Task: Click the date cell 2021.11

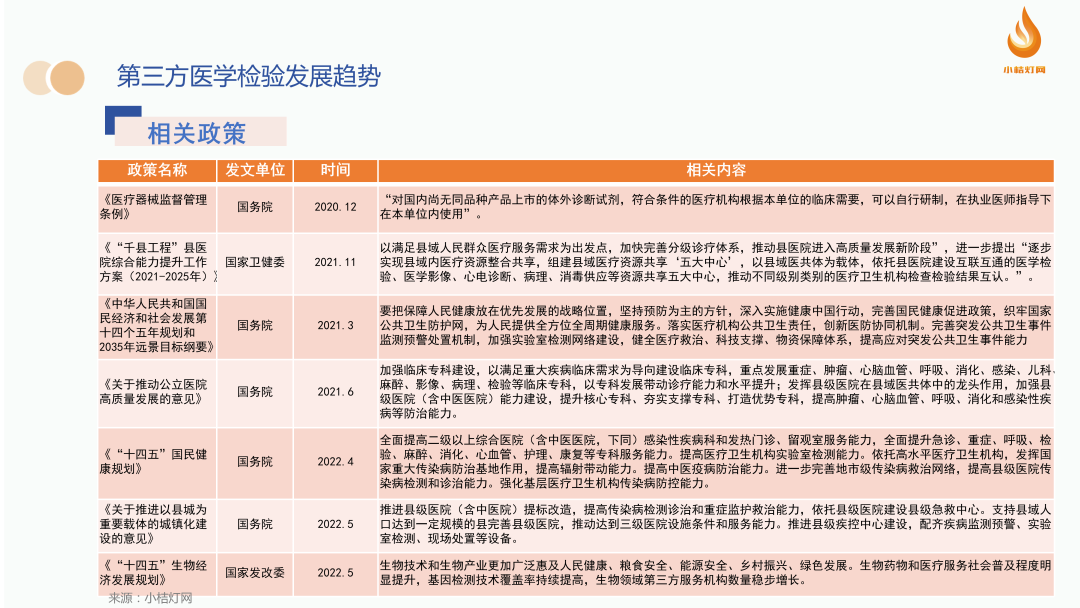Action: 335,261
